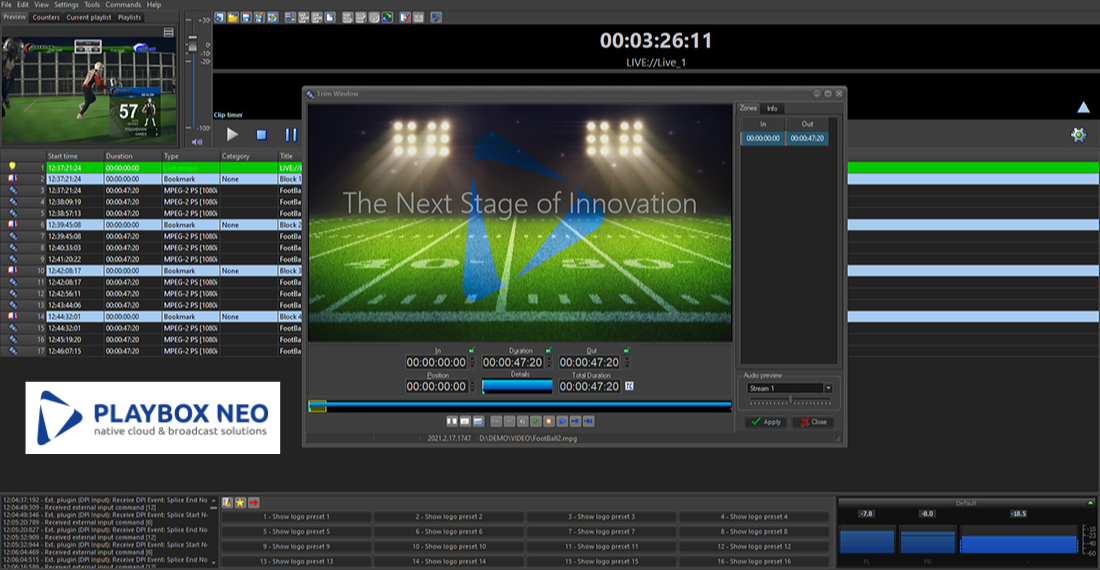Click the TC icon beside Total Duration
1100x570 pixels.
pos(629,386)
